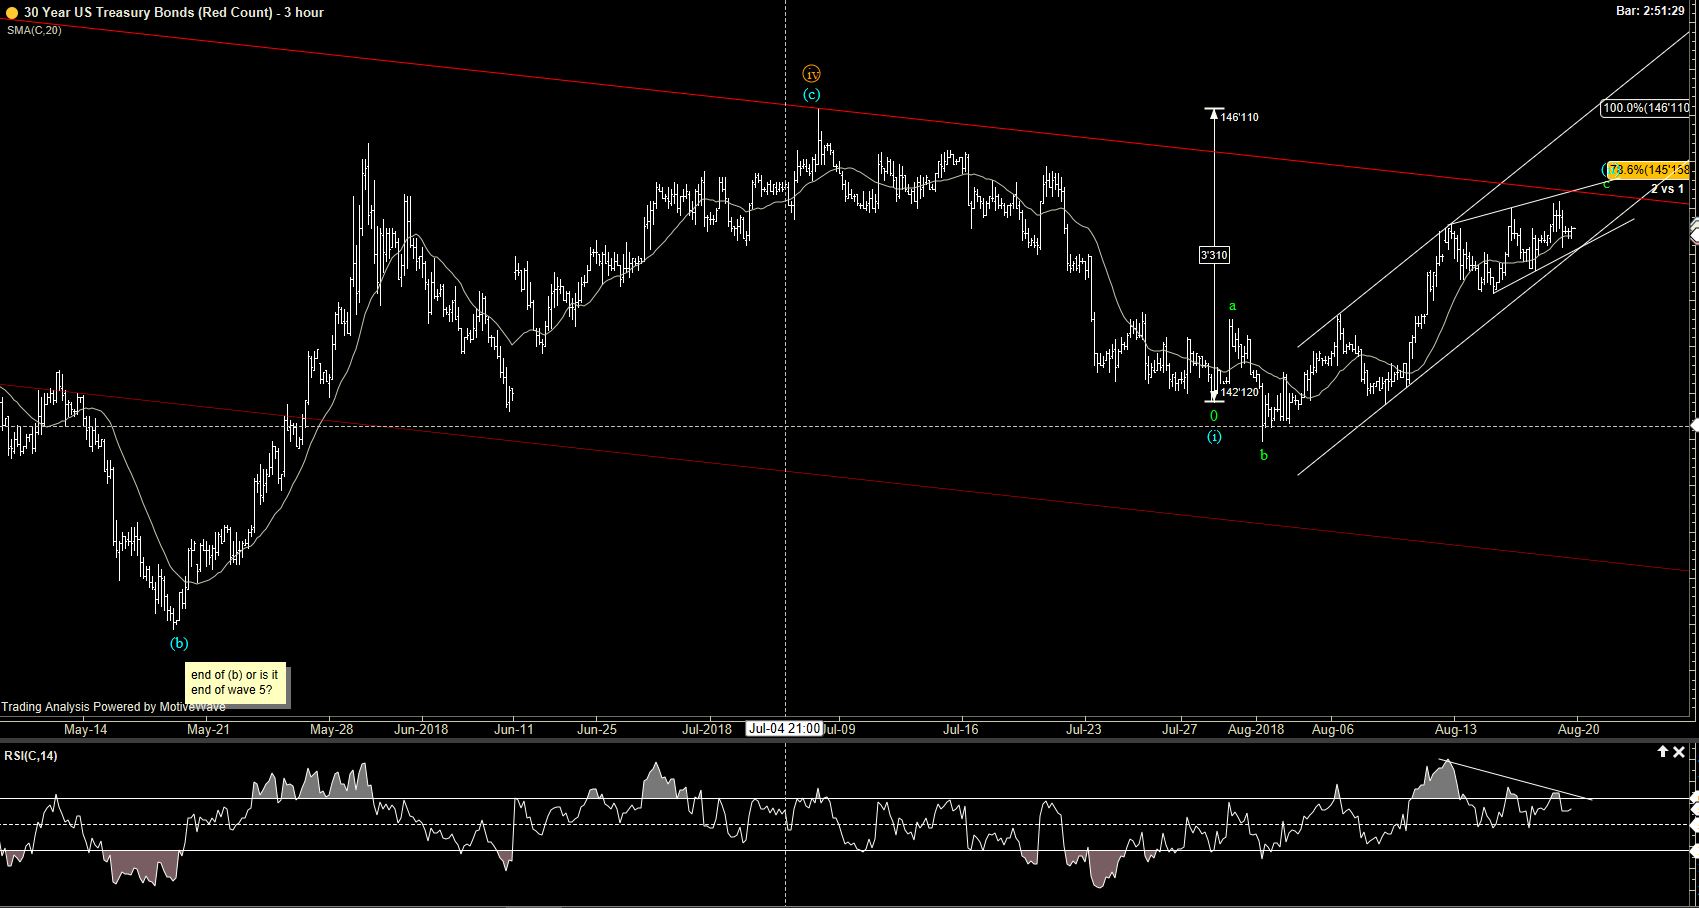Click the 142'120 lower price label
Viewport: 1699px width, 908px height.
1240,392
